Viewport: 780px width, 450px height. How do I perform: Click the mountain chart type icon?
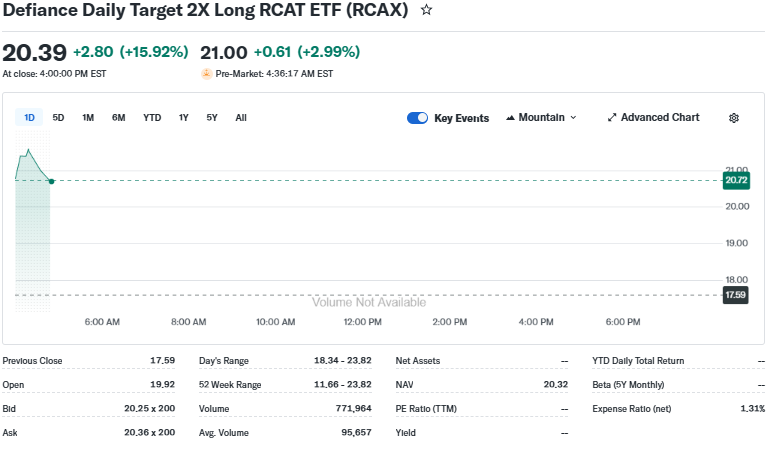tap(510, 118)
